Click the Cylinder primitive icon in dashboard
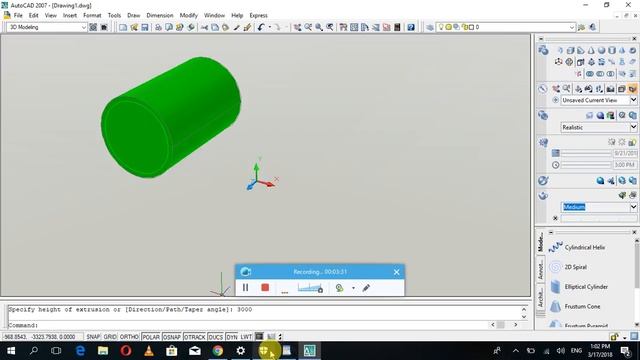Screen dimensions: 640x360 point(611,51)
